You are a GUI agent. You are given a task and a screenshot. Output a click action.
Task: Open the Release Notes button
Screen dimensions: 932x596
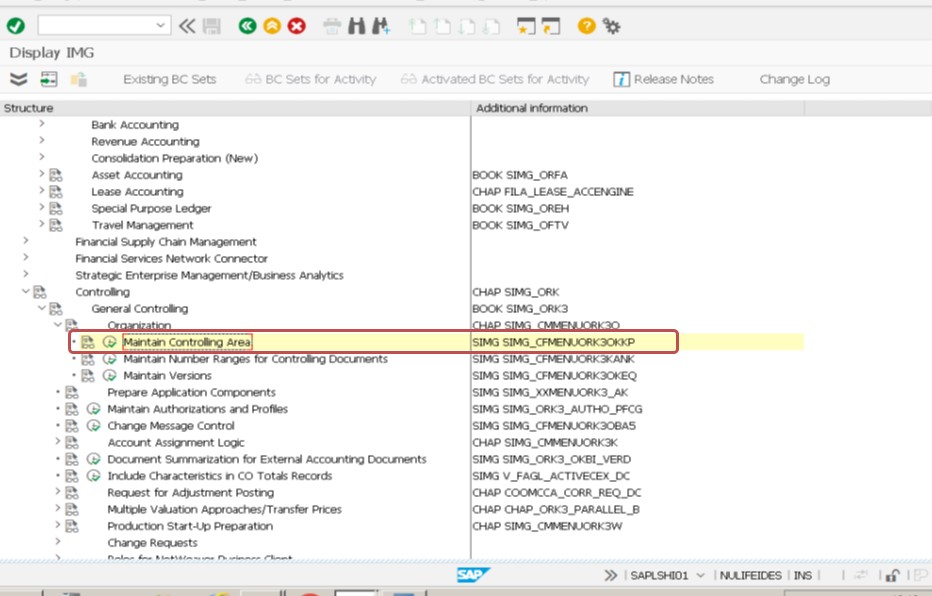663,80
